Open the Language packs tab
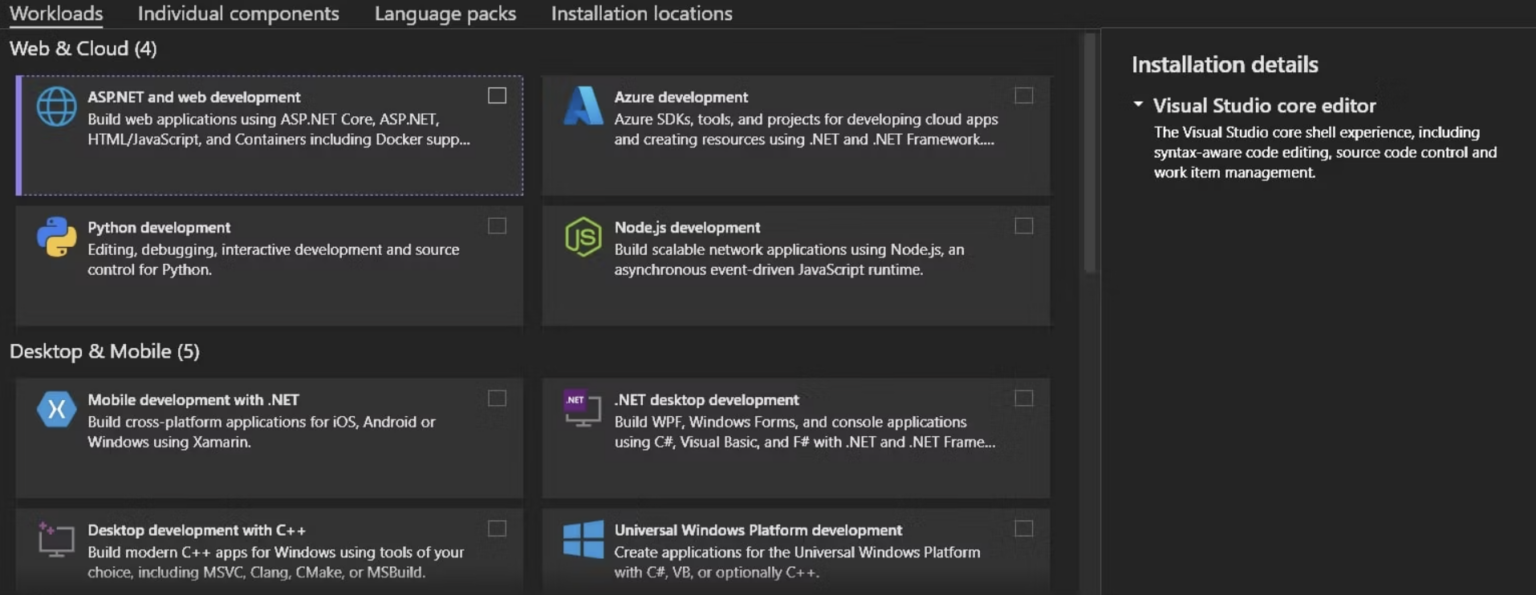 tap(445, 13)
